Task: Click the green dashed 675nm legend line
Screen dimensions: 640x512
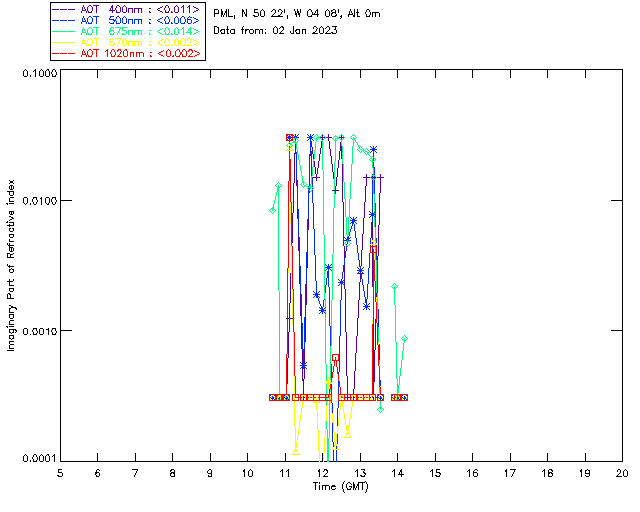Action: [x=64, y=32]
